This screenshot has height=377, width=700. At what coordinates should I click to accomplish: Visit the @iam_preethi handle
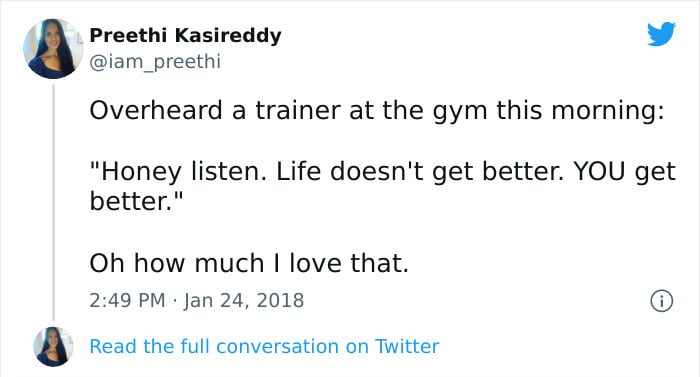[x=155, y=62]
